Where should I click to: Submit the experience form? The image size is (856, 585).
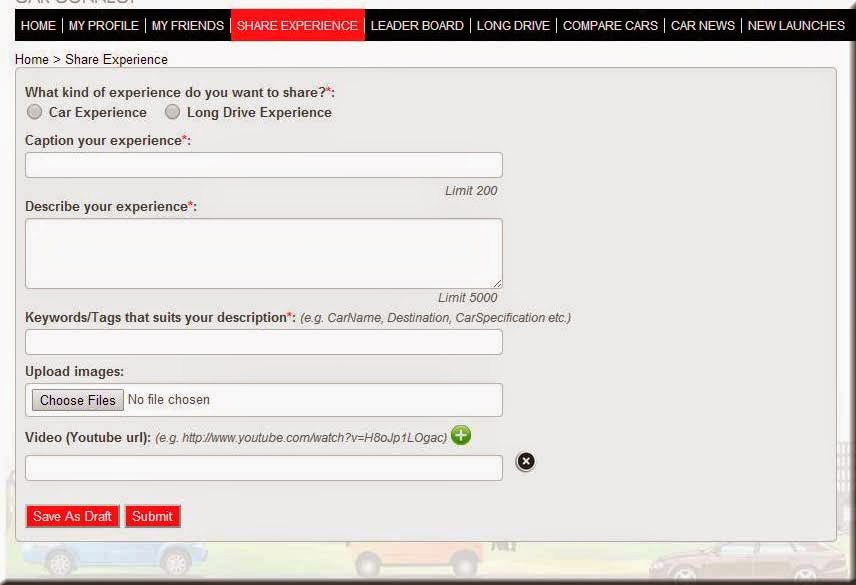click(152, 516)
